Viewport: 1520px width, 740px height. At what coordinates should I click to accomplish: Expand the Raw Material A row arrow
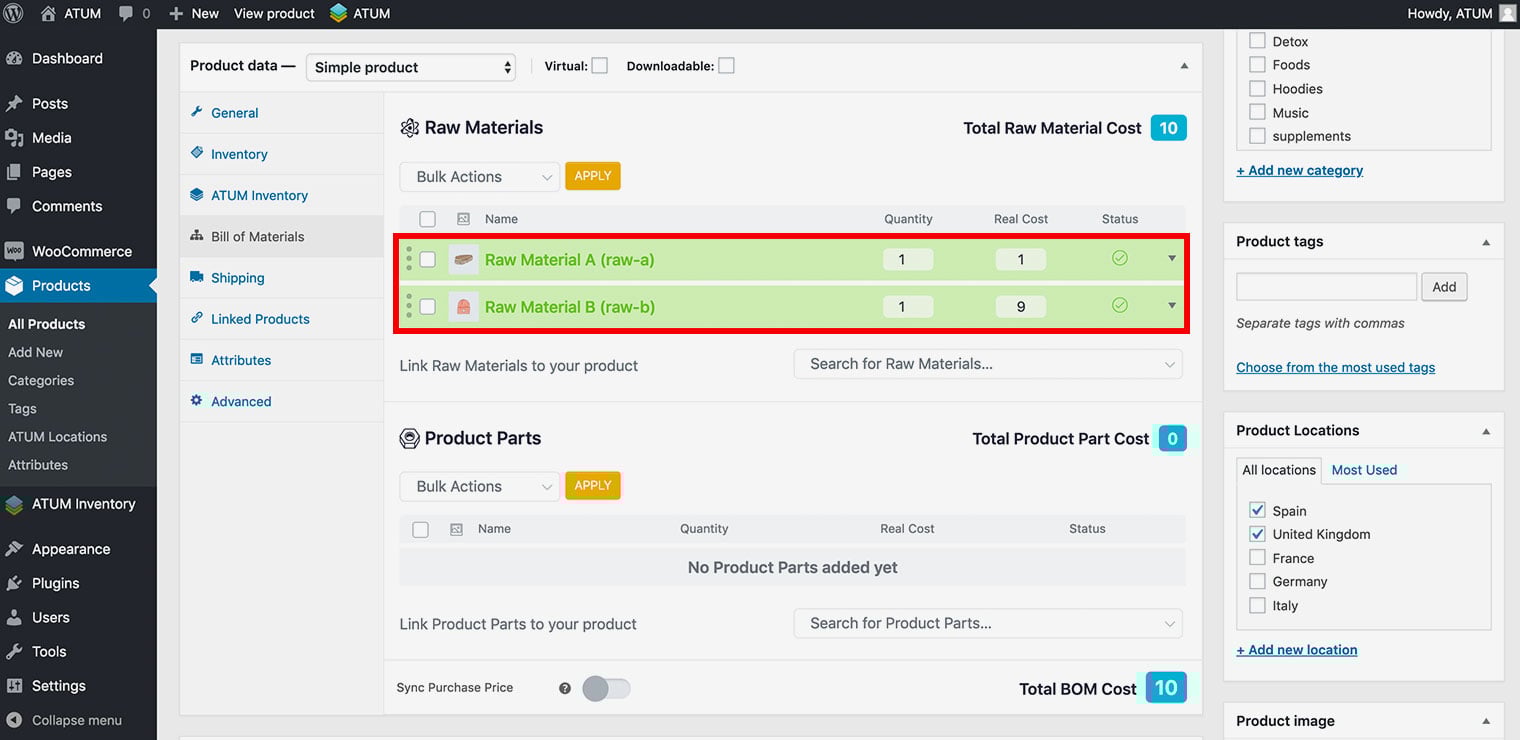pos(1172,259)
